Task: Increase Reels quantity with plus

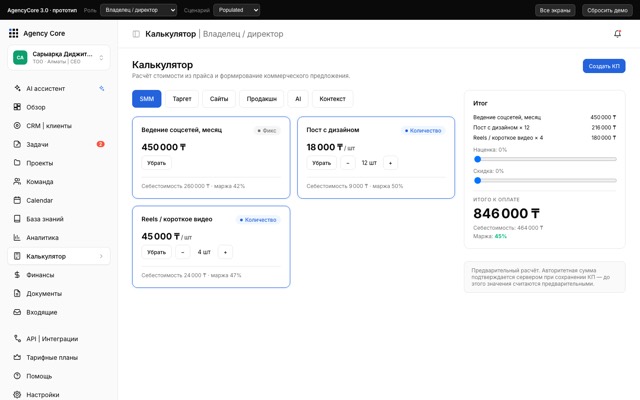Action: point(225,252)
